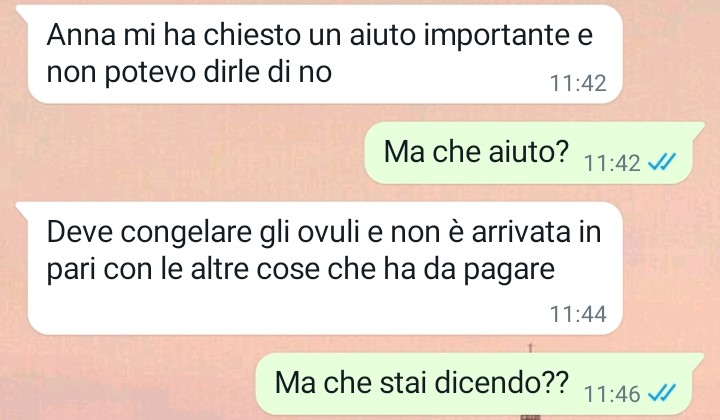Click the tail corner of first received bubble
720x420 pixels.
coord(22,10)
